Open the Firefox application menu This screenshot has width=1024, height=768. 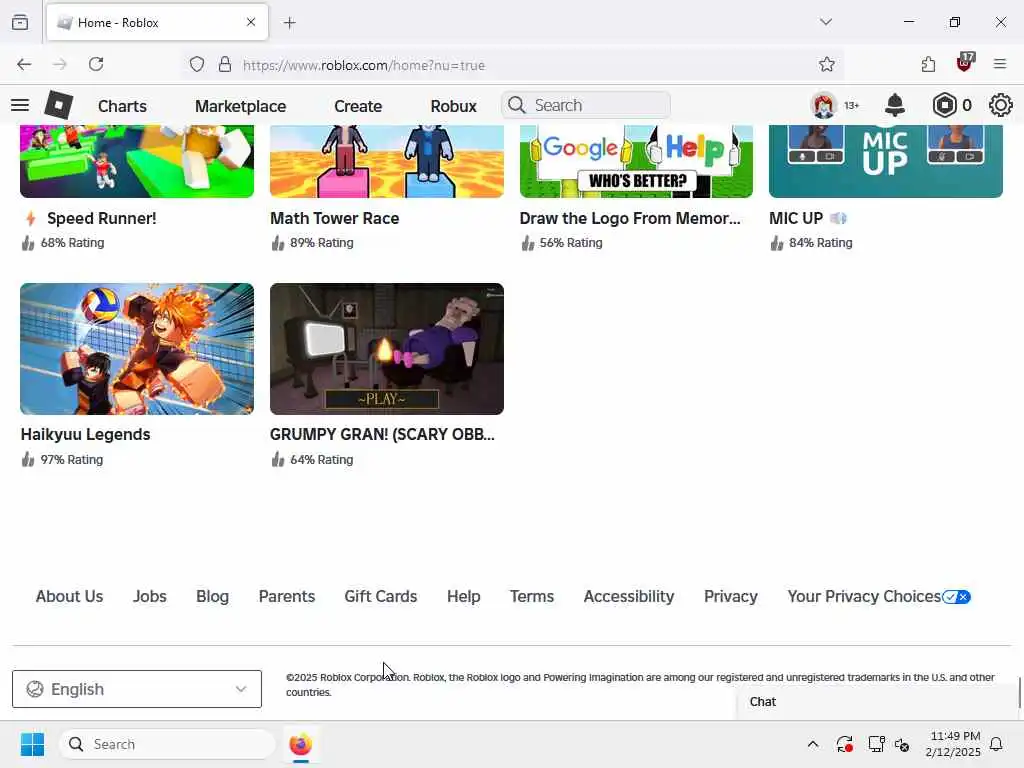pyautogui.click(x=1000, y=64)
